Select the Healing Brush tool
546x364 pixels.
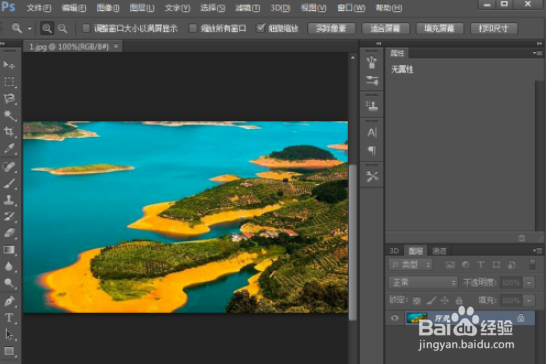[x=9, y=166]
